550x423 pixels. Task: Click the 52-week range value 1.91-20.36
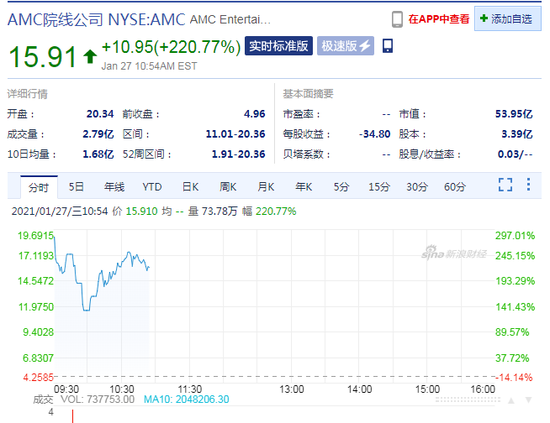pos(239,154)
